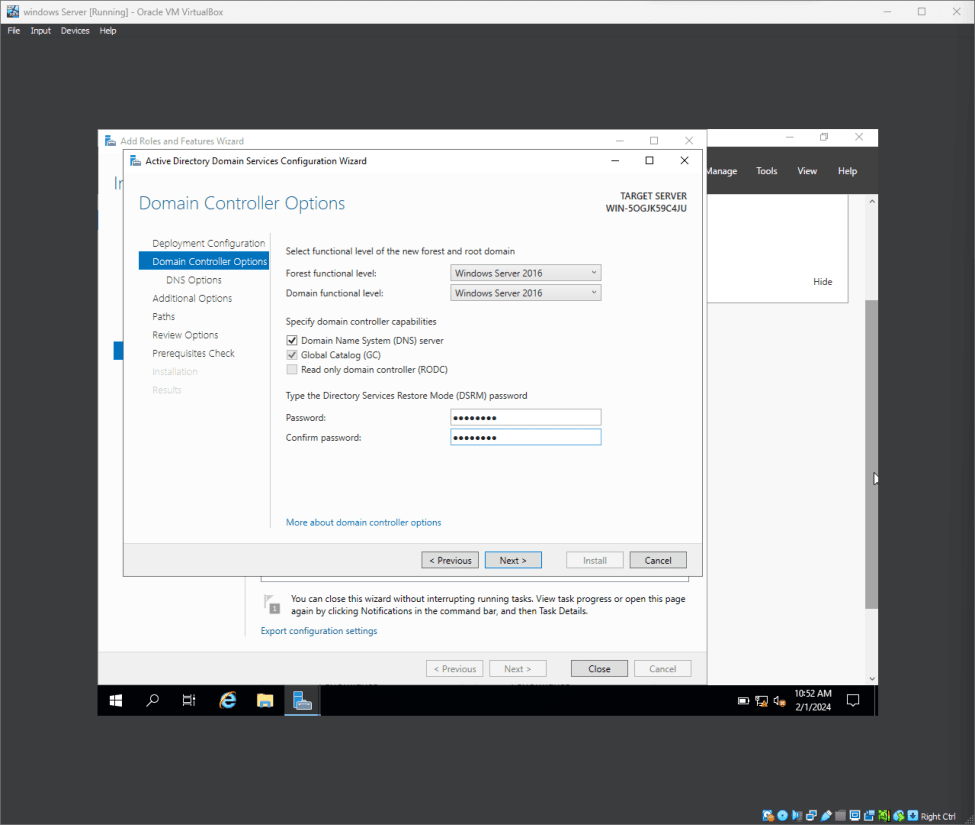This screenshot has height=825, width=975.
Task: Click VirtualBox mouse integration indicator
Action: pyautogui.click(x=899, y=816)
